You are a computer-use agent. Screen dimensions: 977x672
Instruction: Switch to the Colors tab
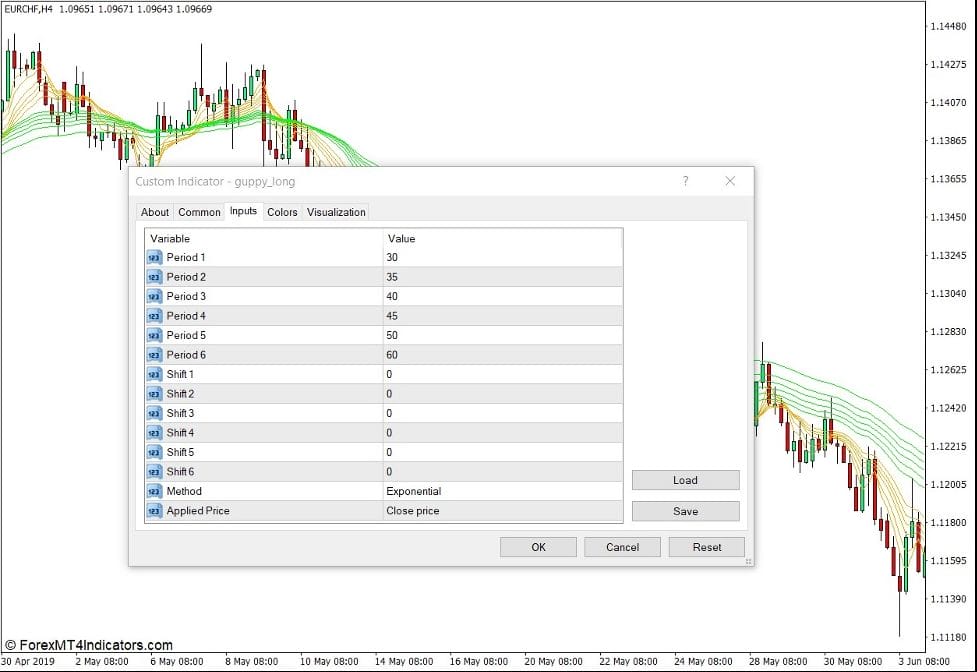click(x=282, y=212)
